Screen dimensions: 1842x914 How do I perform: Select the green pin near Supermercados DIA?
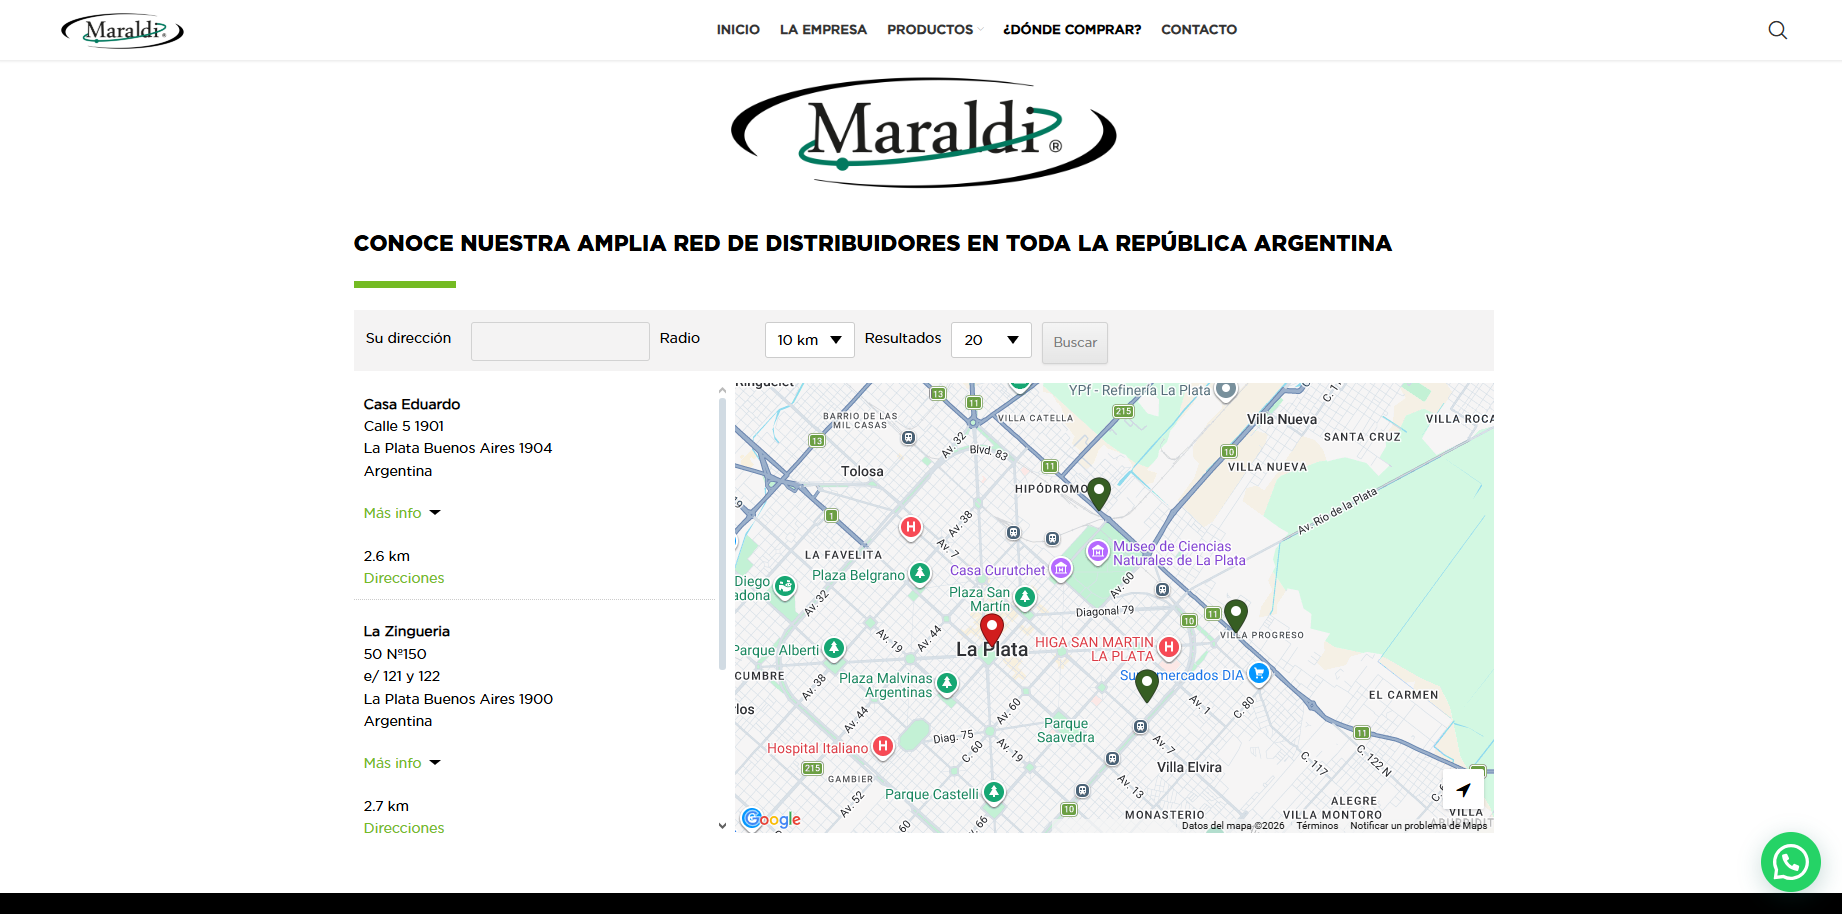pos(1147,686)
